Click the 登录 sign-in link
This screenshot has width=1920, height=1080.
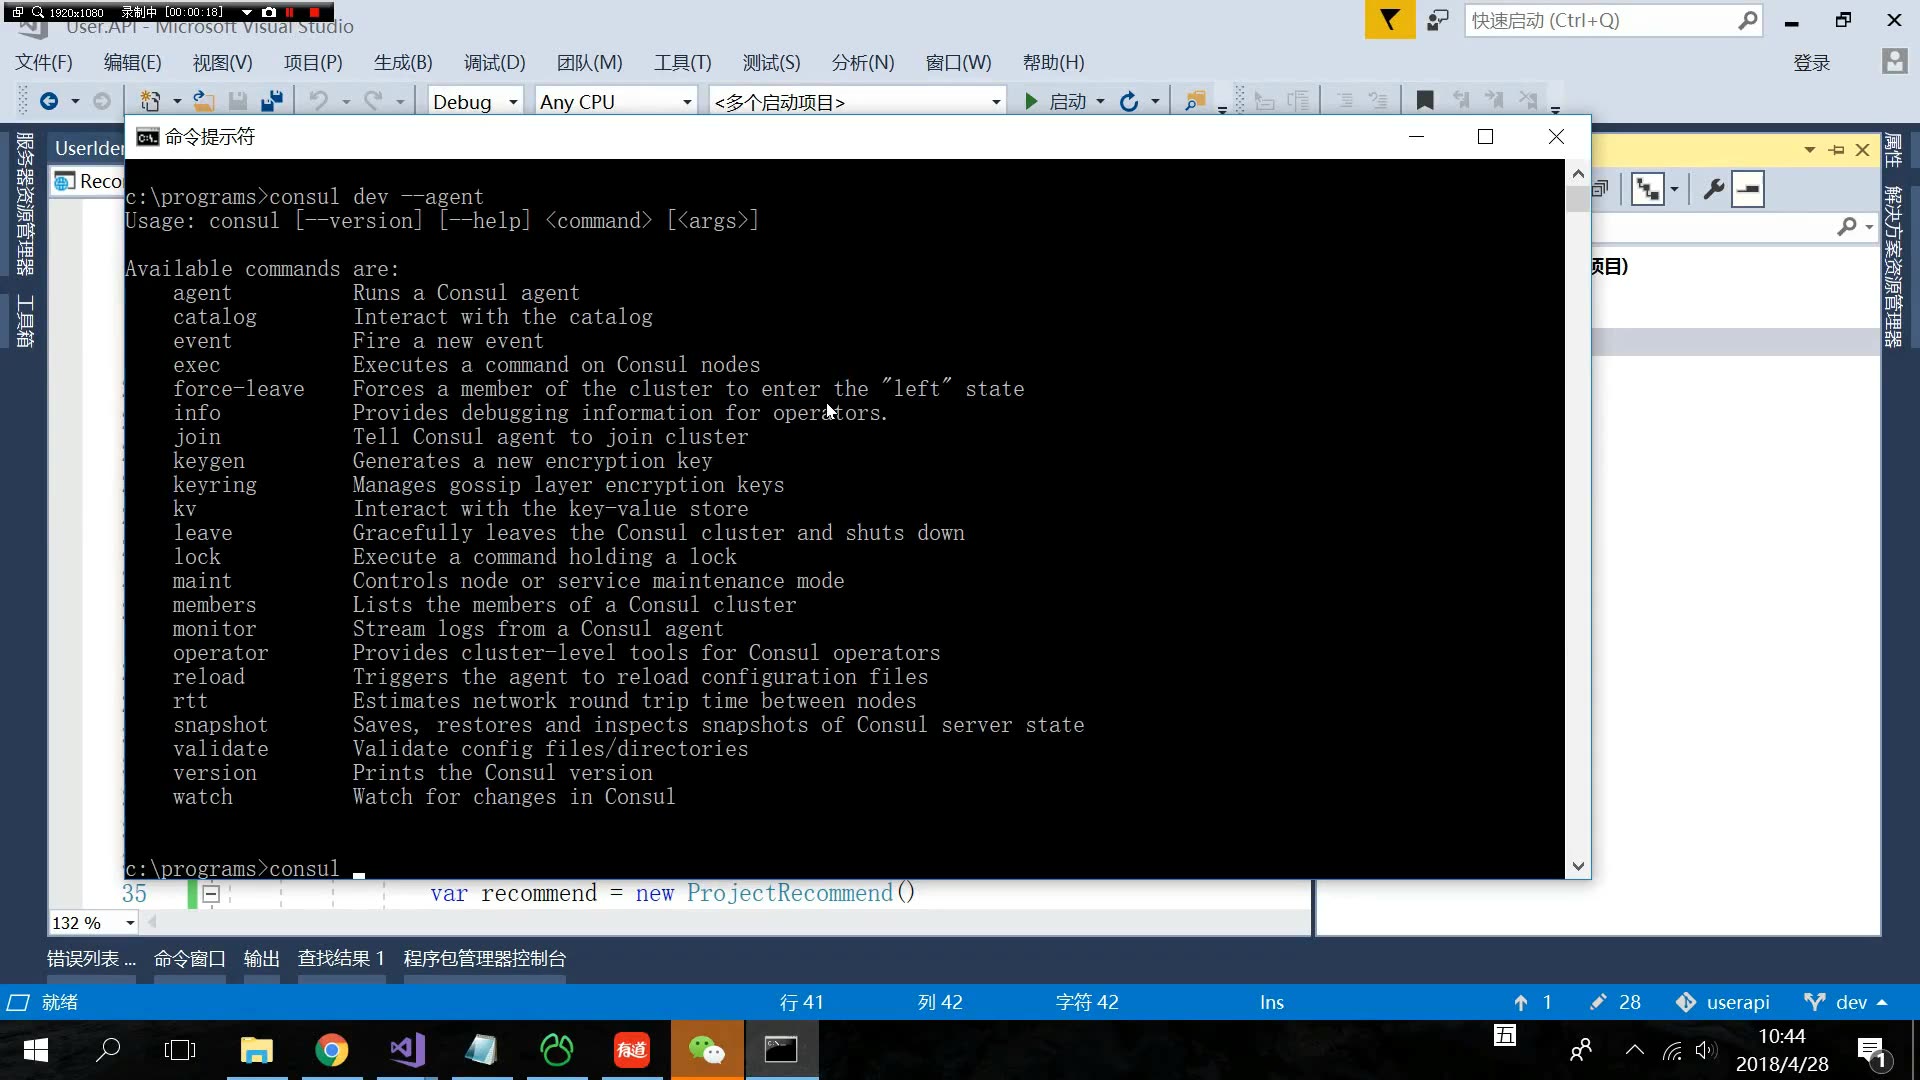click(x=1811, y=63)
